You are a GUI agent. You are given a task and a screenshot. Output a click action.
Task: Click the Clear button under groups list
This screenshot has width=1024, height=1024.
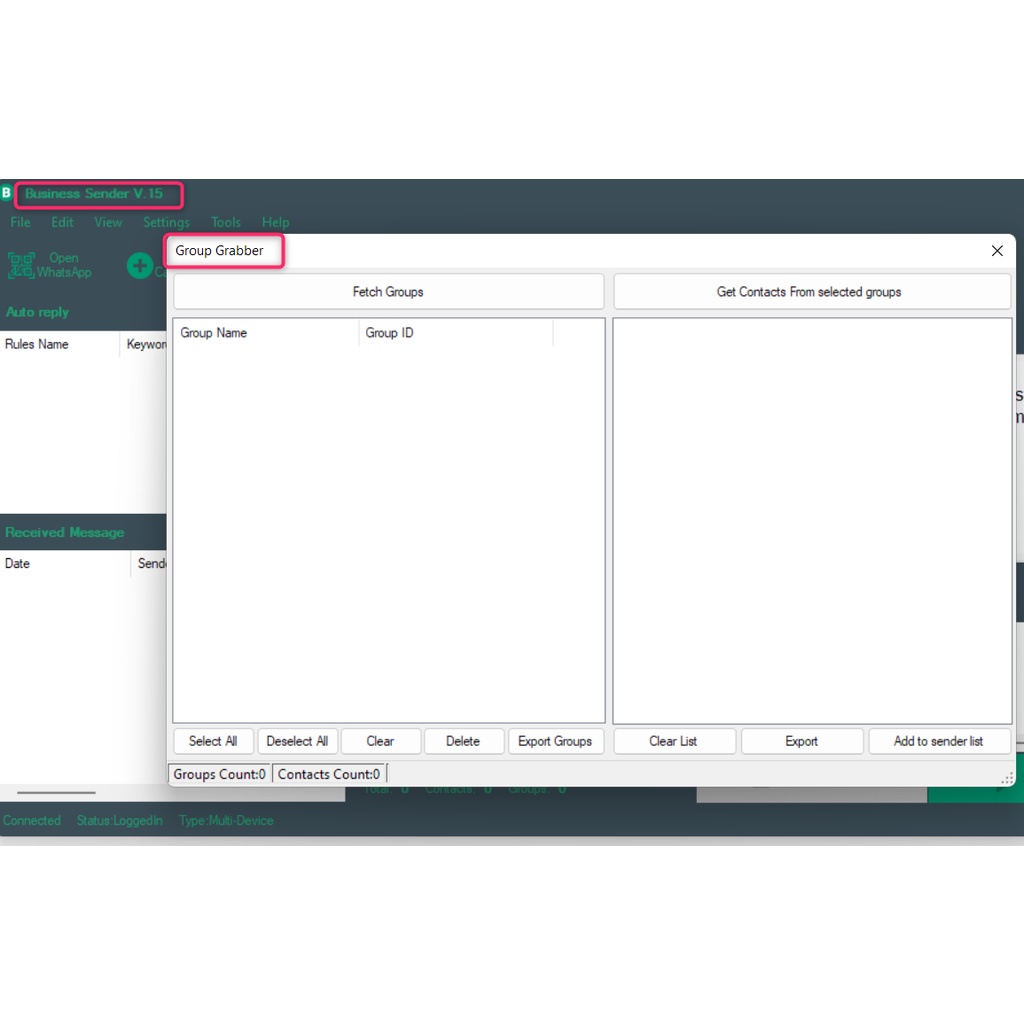click(x=380, y=741)
